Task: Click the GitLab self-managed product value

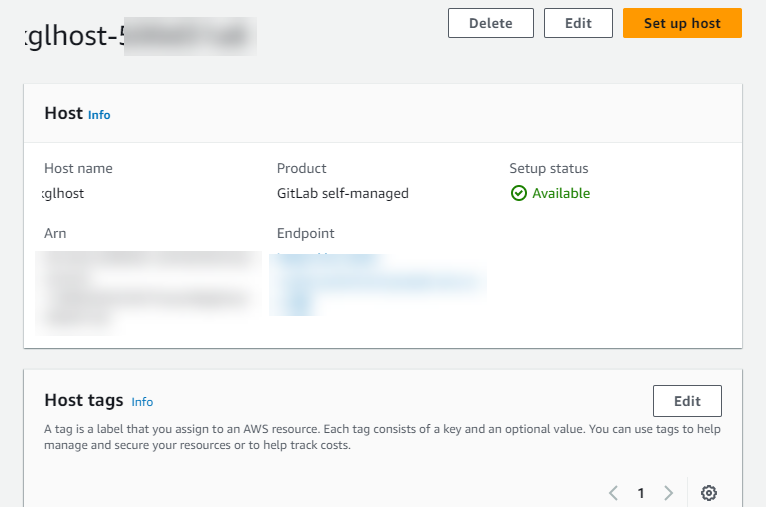Action: point(342,194)
